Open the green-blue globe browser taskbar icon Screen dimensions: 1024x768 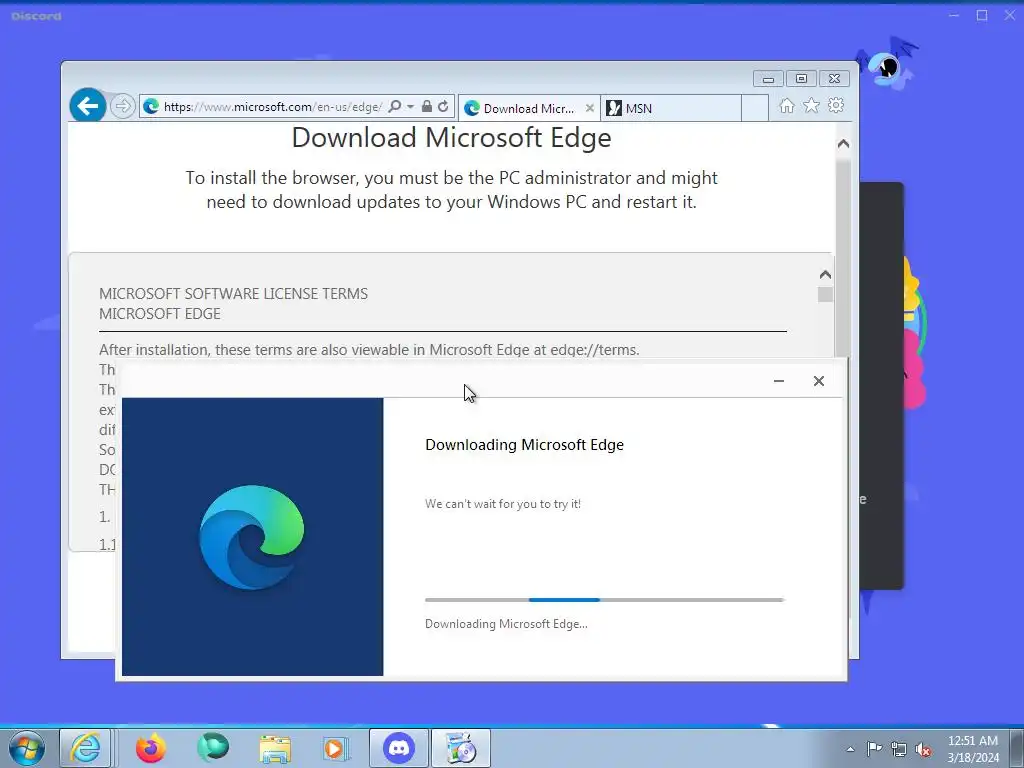tap(213, 748)
